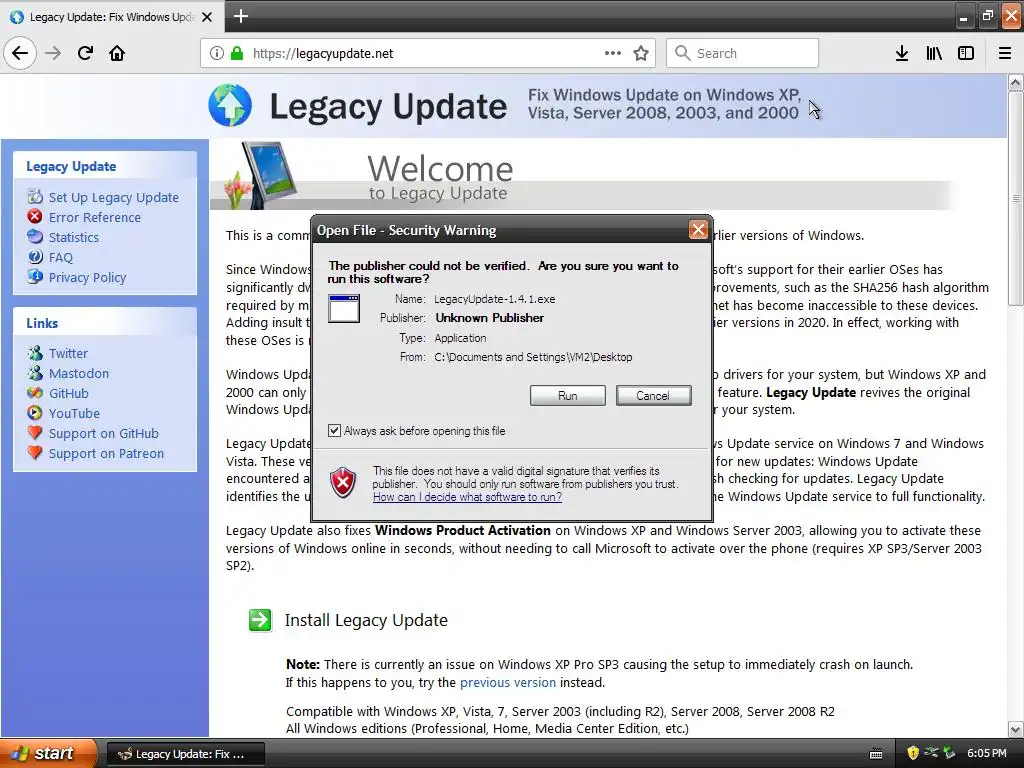Click the network connection tray icon
The height and width of the screenshot is (768, 1024).
(931, 753)
